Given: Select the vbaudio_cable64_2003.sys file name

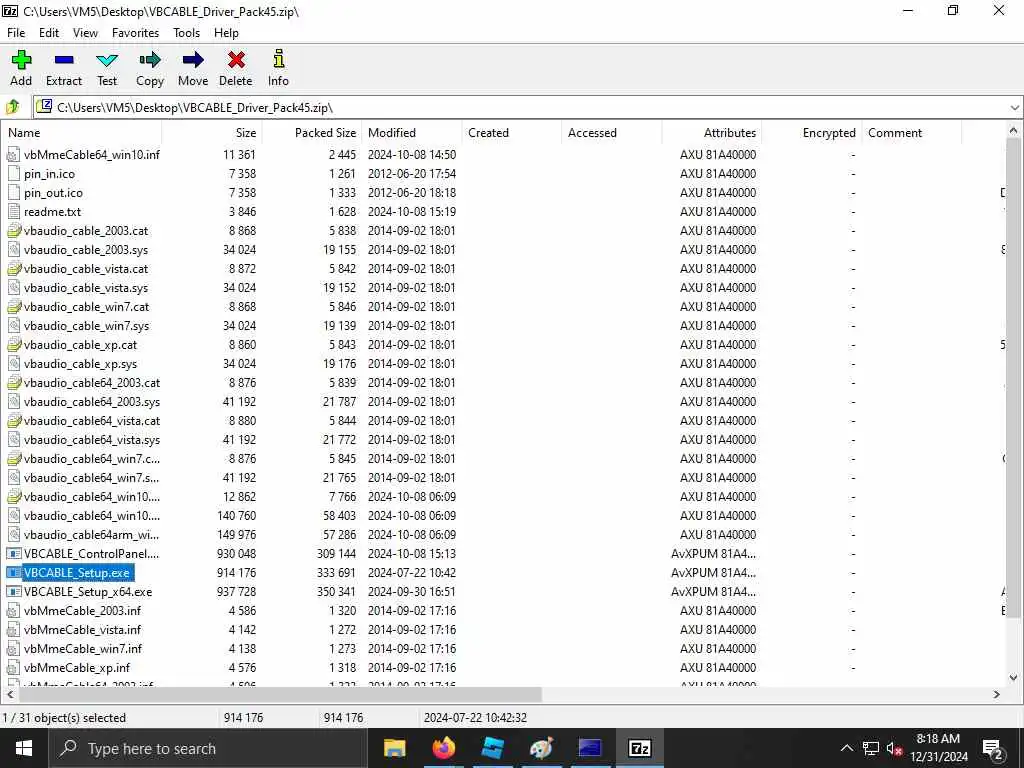Looking at the screenshot, I should (91, 402).
